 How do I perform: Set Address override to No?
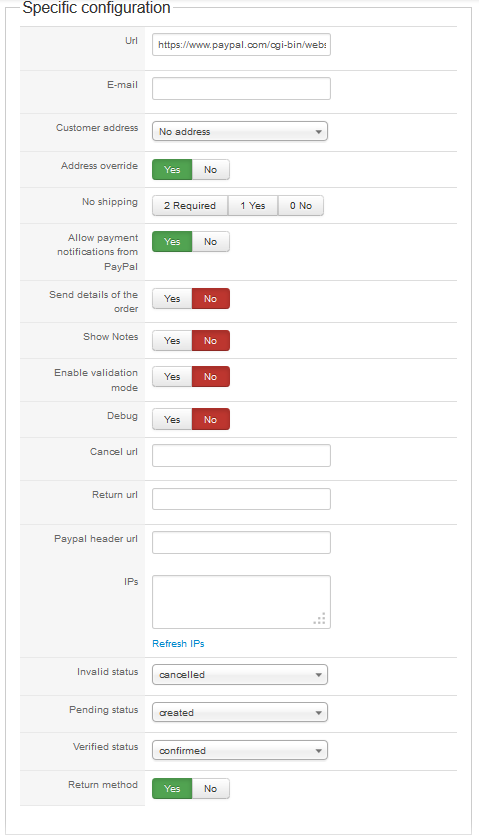pyautogui.click(x=211, y=169)
